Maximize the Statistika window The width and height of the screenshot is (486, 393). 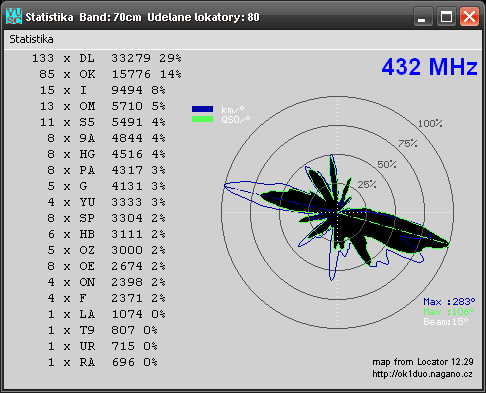[x=446, y=16]
